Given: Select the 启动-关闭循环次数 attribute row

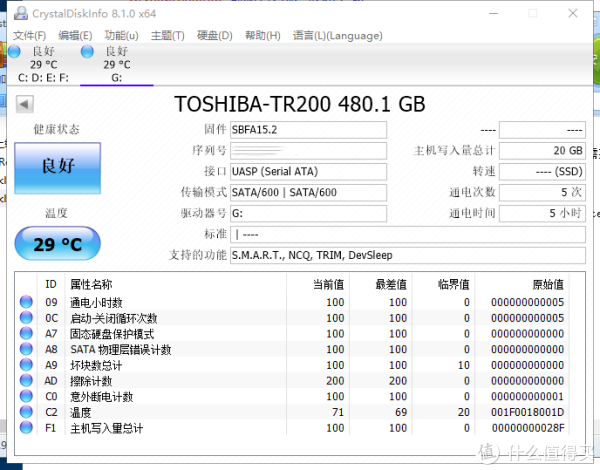Looking at the screenshot, I should [292, 318].
